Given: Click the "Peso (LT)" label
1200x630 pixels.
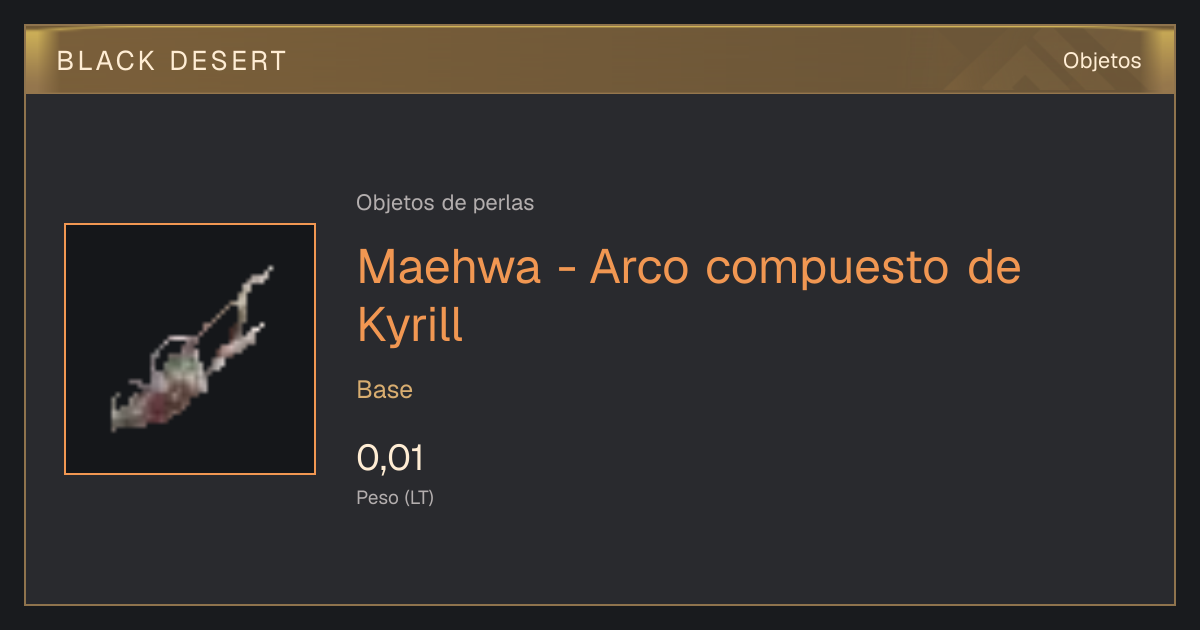Looking at the screenshot, I should 395,498.
